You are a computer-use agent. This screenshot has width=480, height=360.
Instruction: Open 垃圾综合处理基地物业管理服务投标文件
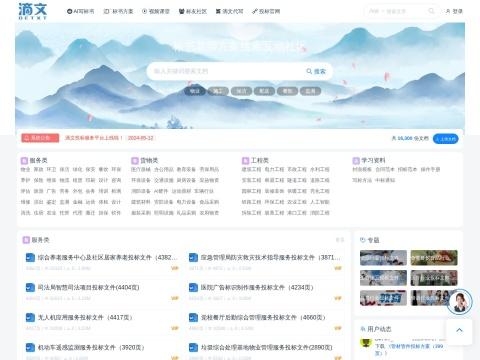pos(266,348)
